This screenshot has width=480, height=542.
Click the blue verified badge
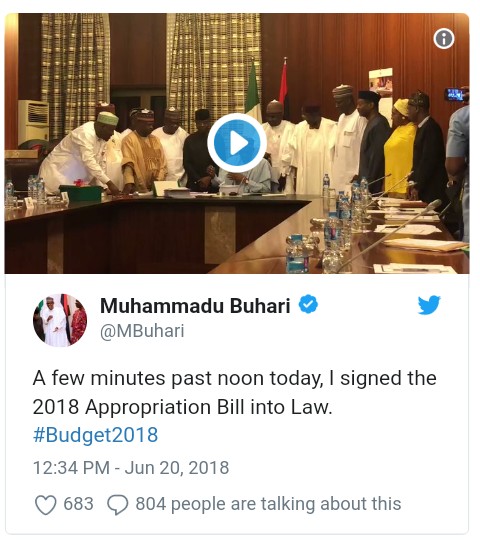click(308, 304)
